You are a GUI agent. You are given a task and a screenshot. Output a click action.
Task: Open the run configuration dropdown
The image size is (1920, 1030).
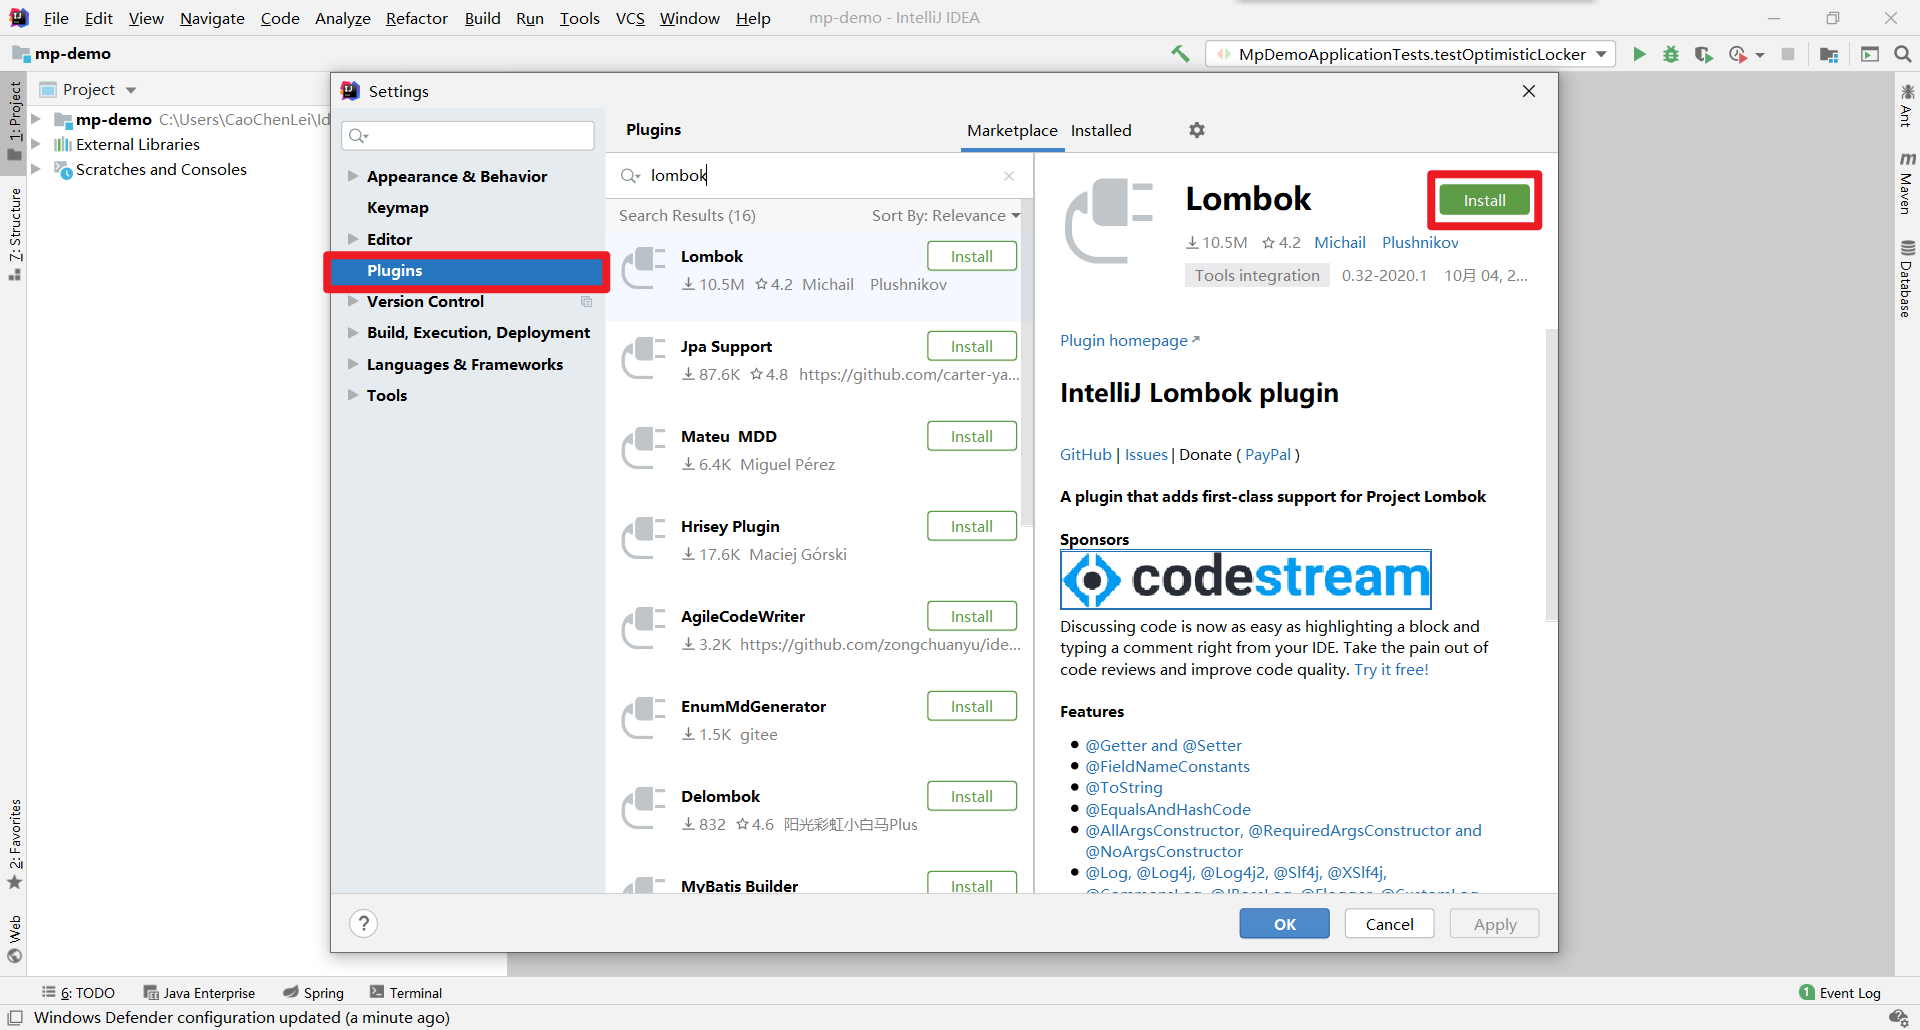1411,54
